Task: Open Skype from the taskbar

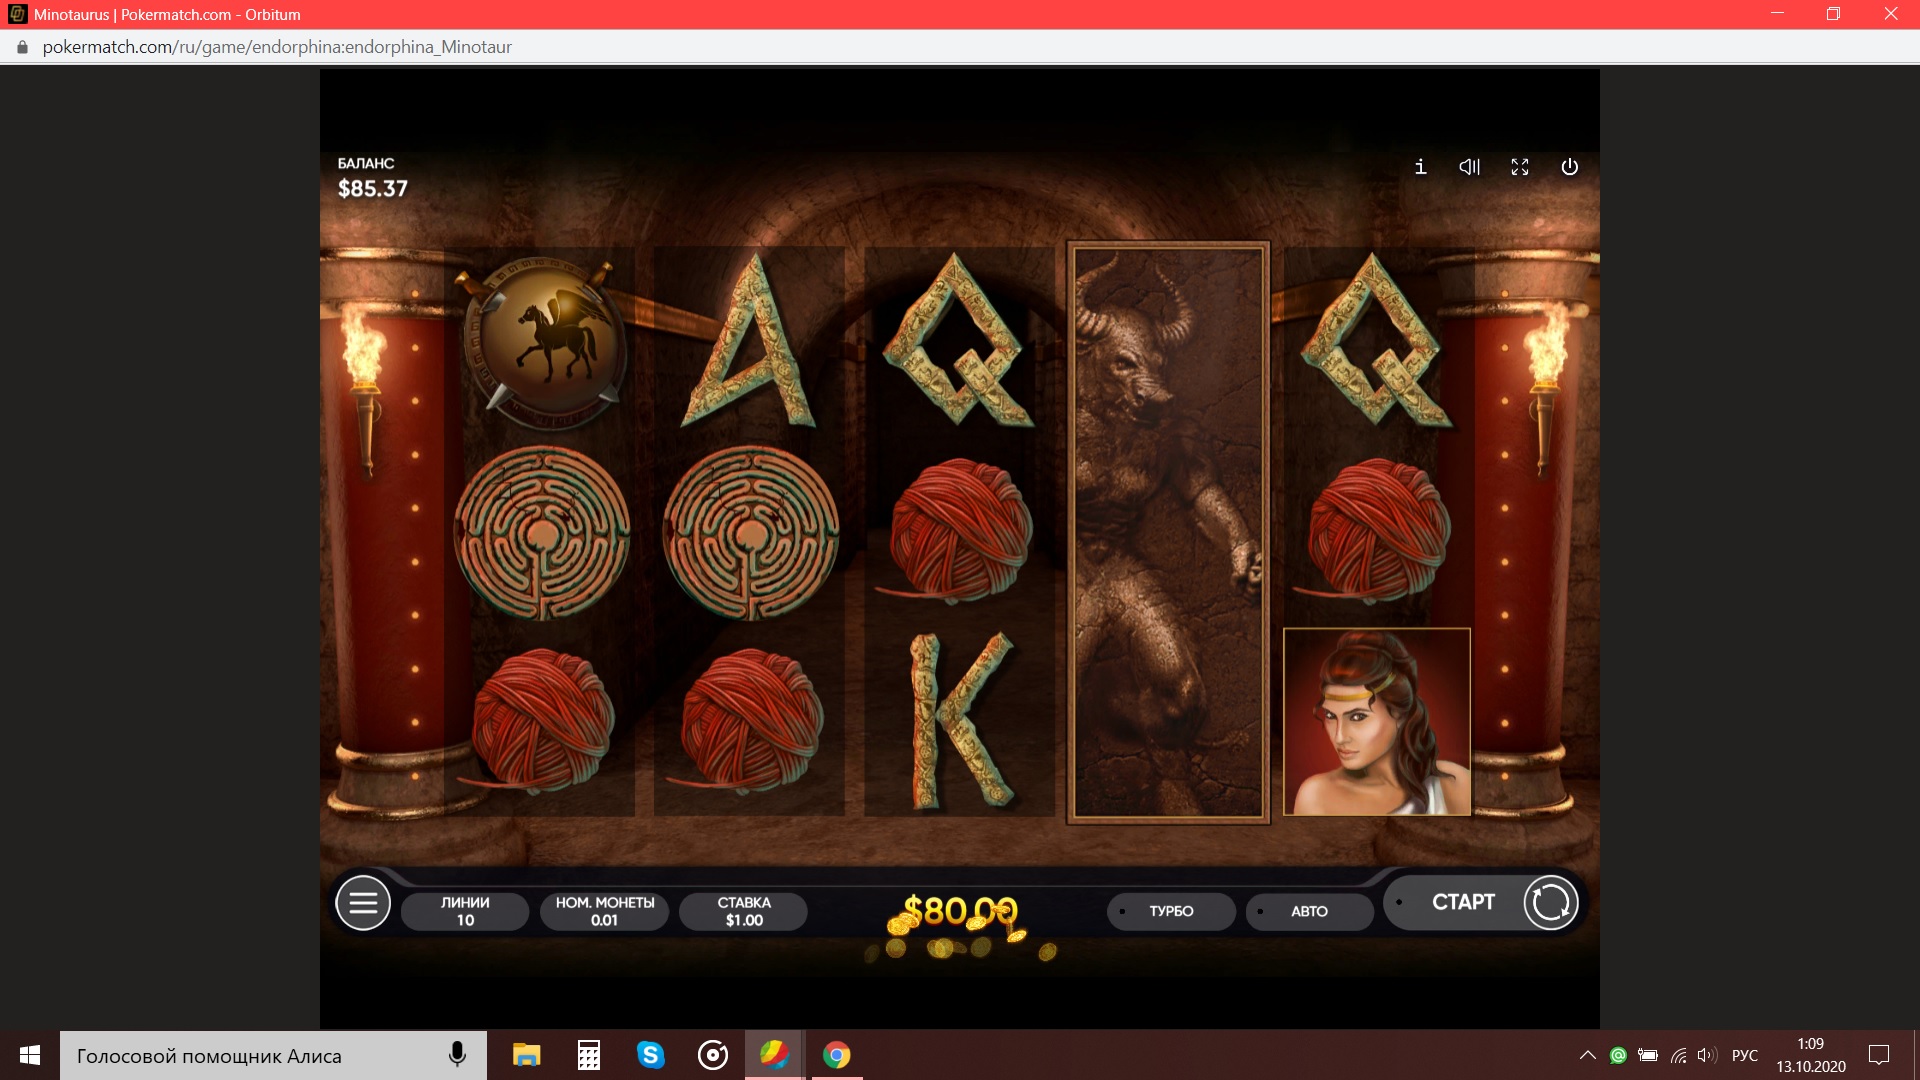Action: coord(650,1055)
